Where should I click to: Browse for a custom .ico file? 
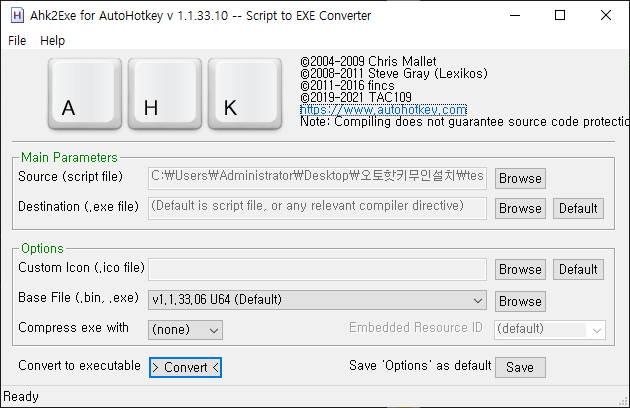(x=520, y=269)
